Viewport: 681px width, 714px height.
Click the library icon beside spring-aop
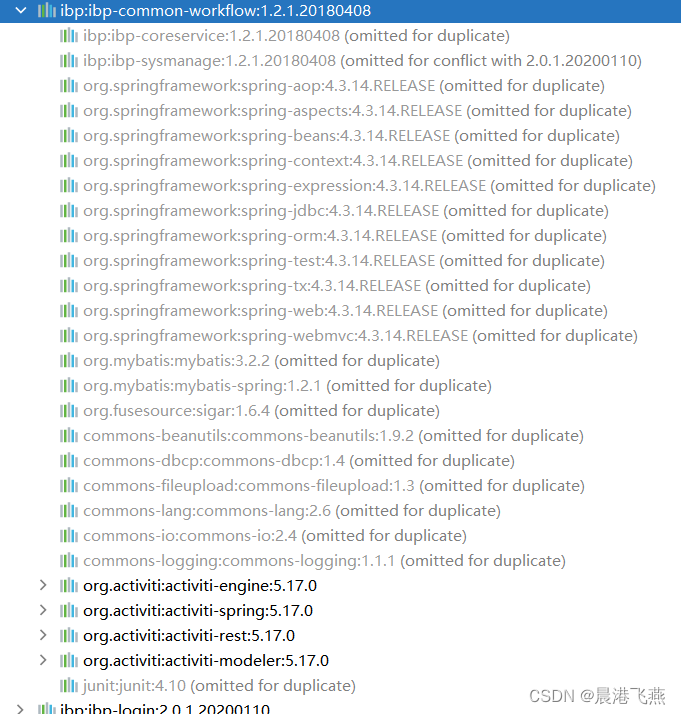click(x=69, y=85)
